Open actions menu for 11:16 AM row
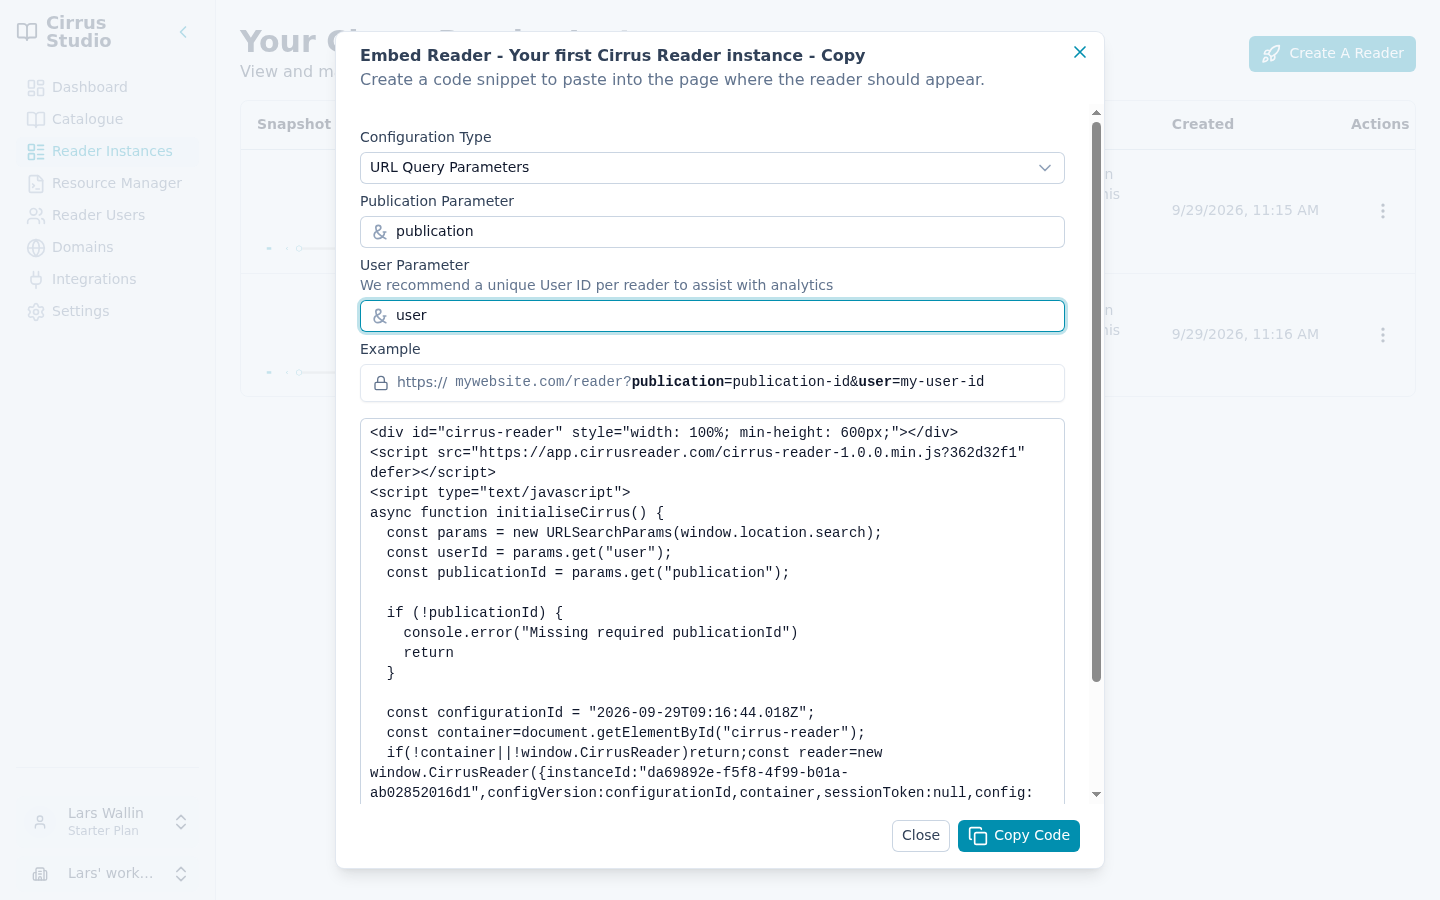 pyautogui.click(x=1383, y=335)
